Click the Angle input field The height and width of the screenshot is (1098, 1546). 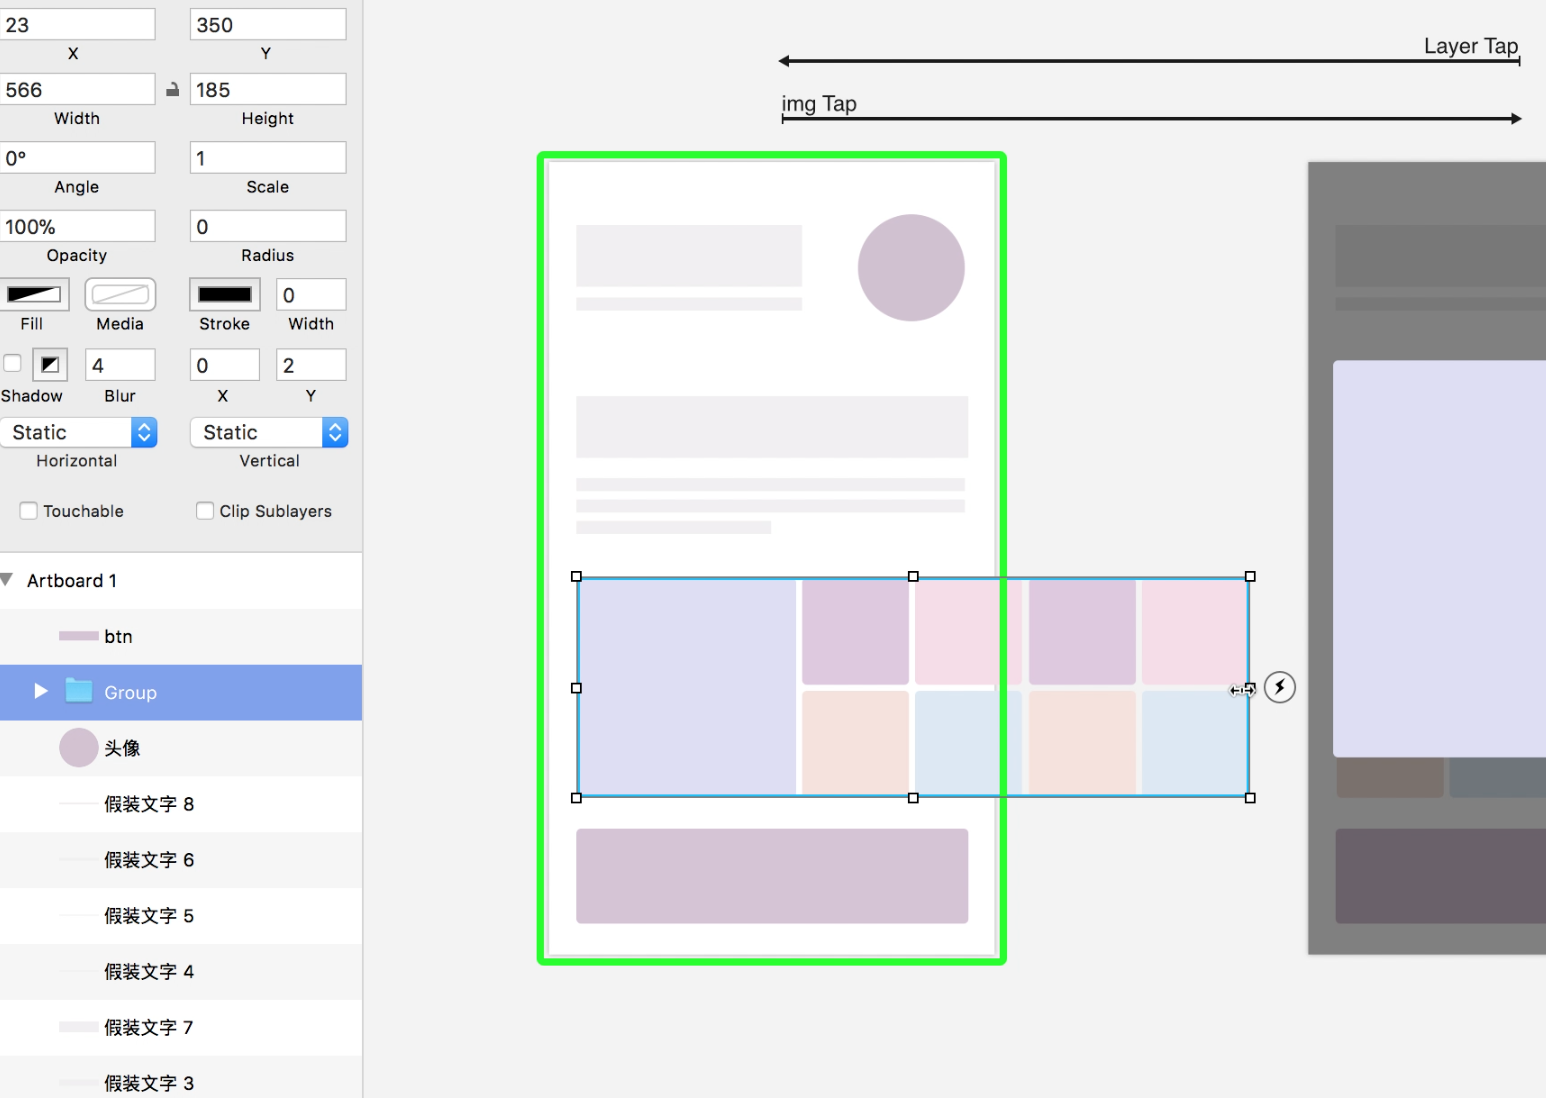(x=77, y=158)
